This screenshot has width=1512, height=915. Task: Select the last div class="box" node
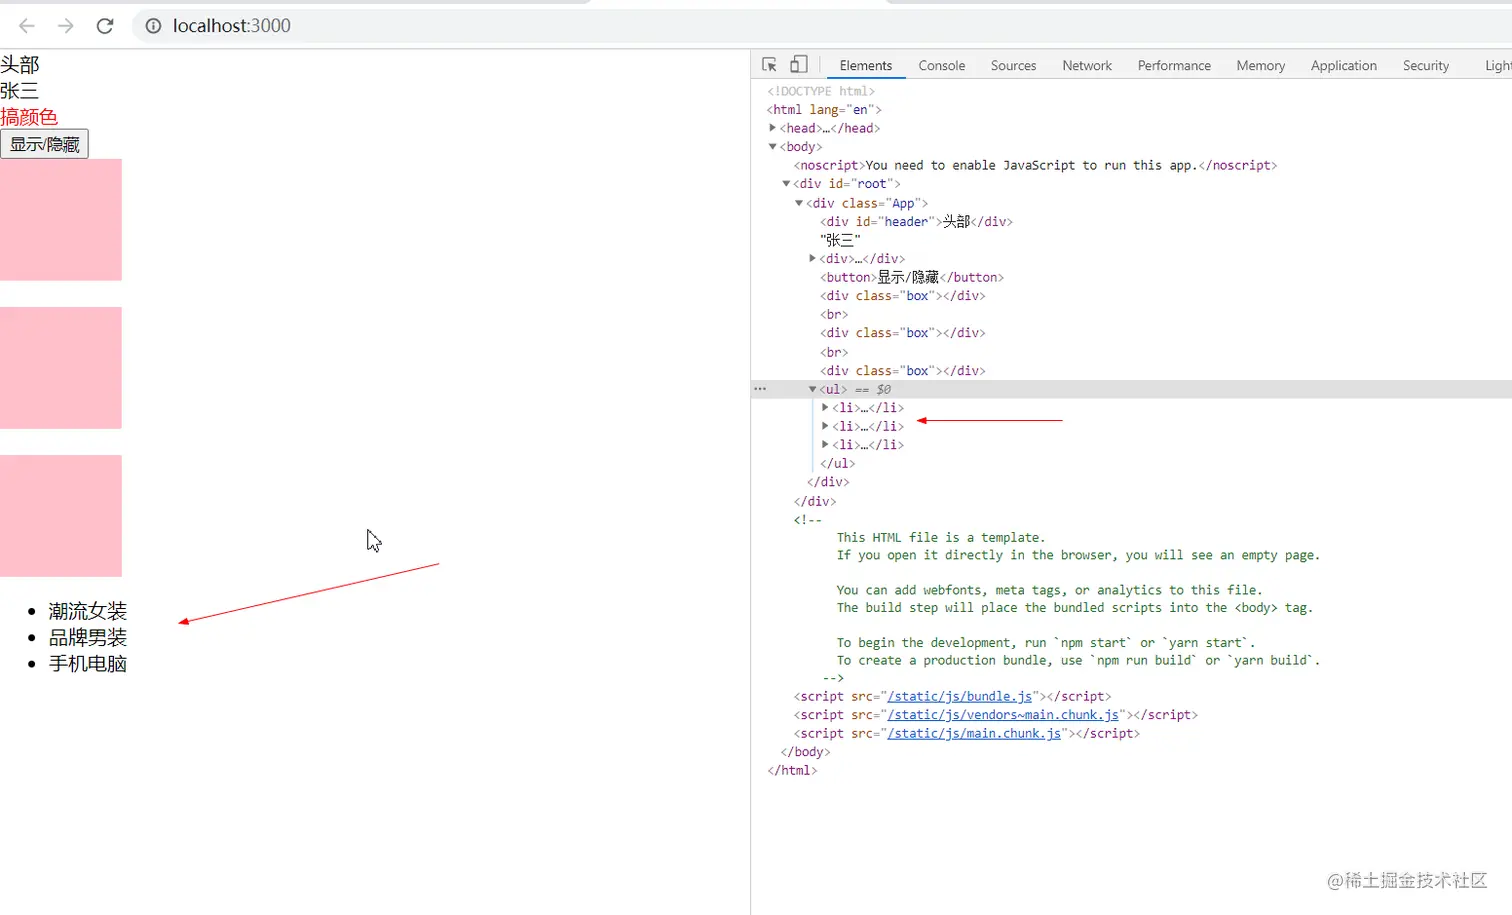point(902,370)
